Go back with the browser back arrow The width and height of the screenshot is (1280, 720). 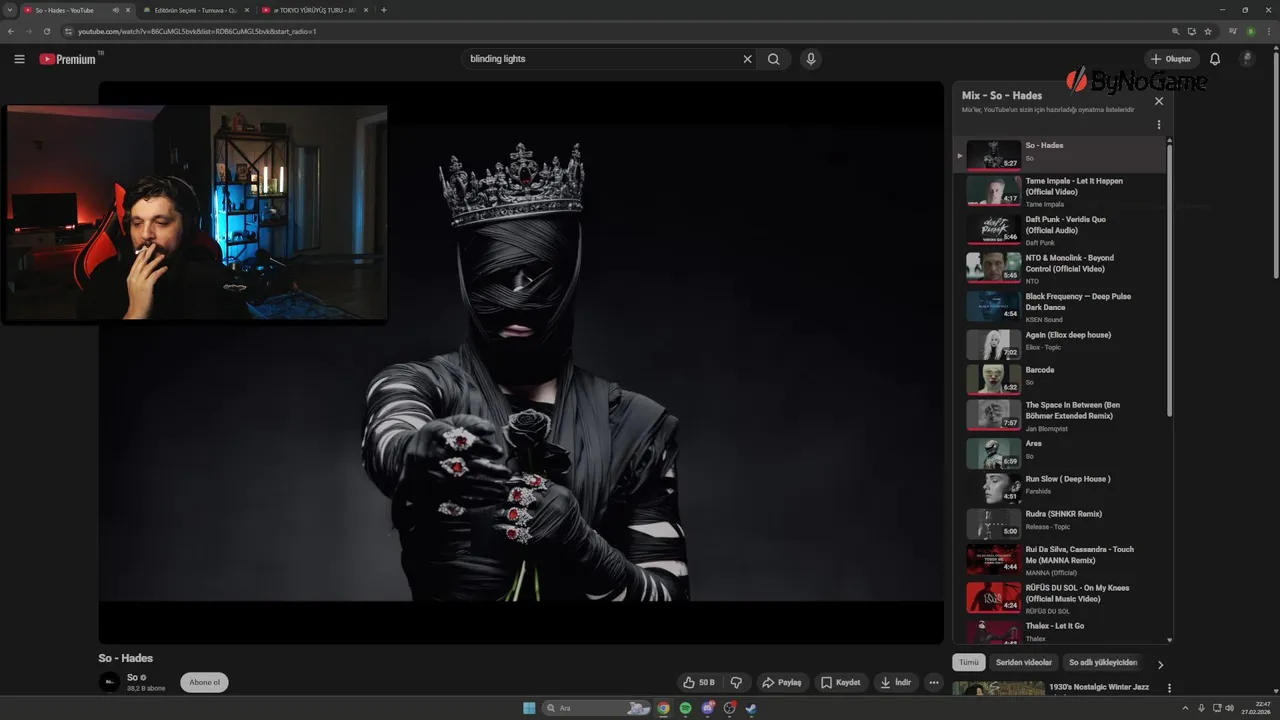click(11, 31)
